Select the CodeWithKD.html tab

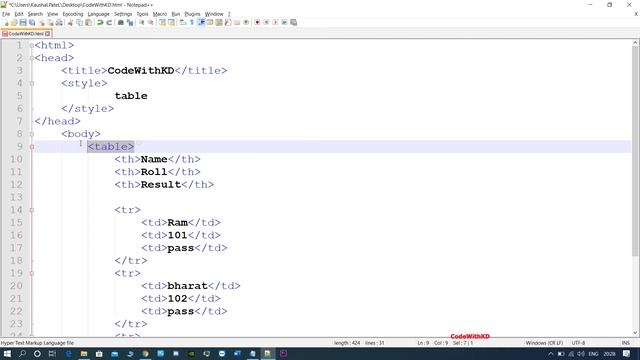pos(26,33)
